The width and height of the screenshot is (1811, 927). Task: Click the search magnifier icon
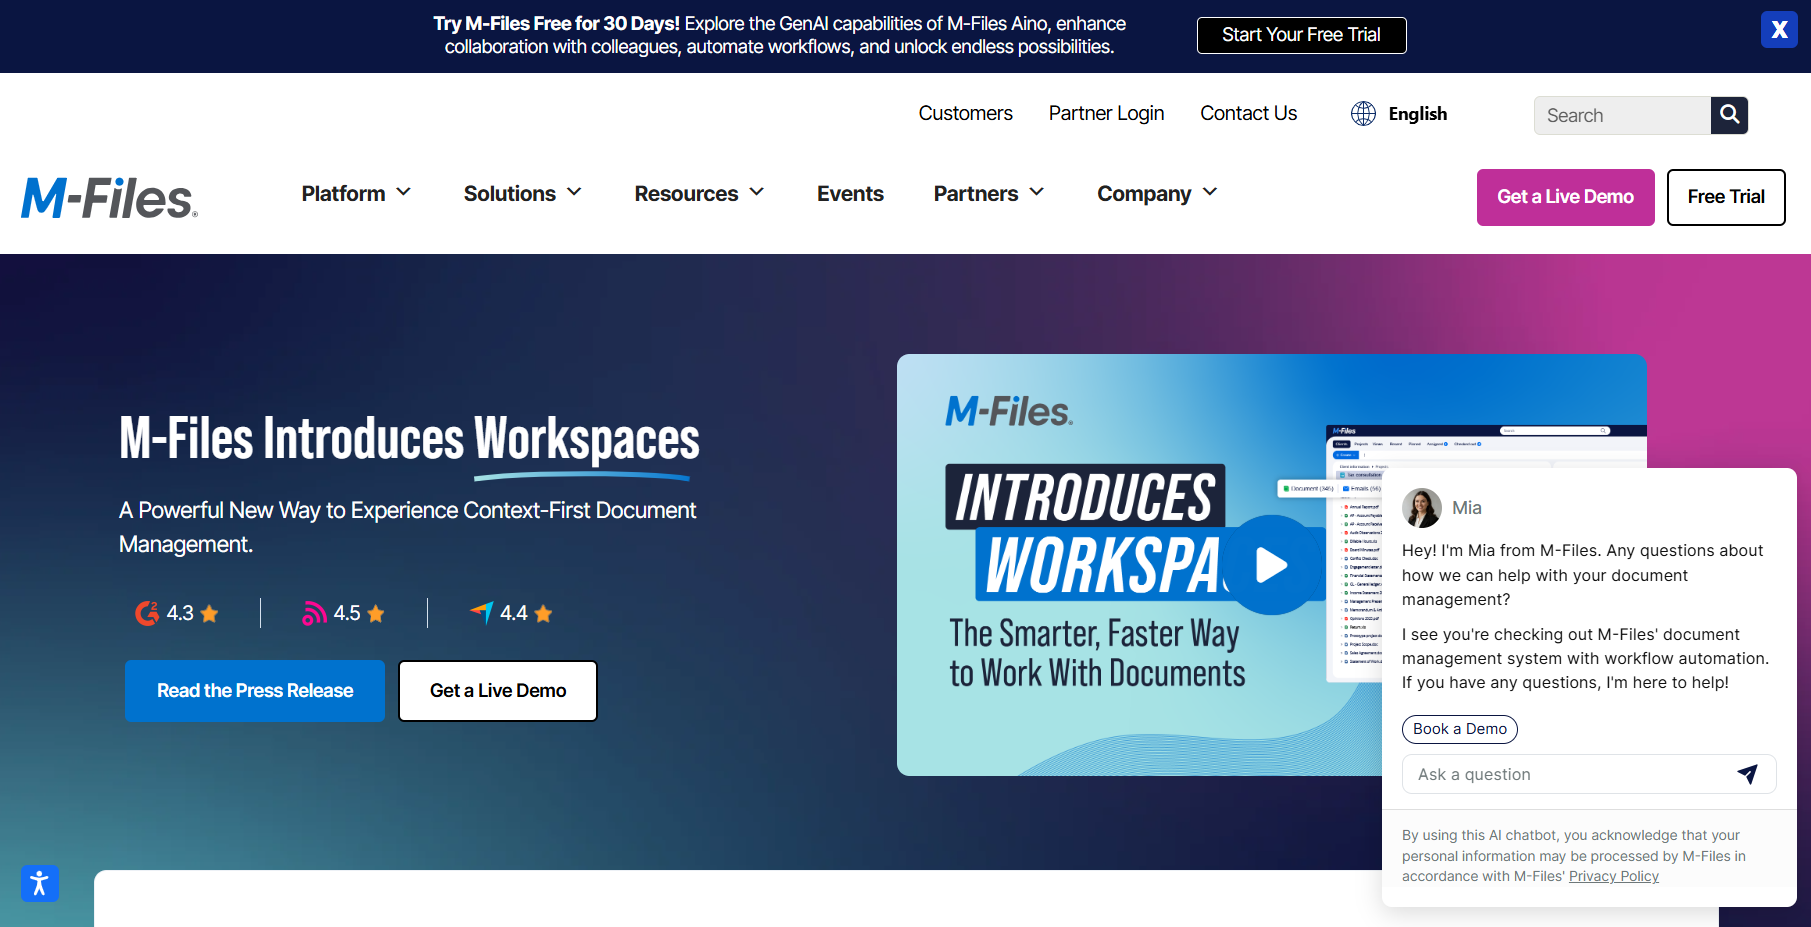coord(1729,115)
